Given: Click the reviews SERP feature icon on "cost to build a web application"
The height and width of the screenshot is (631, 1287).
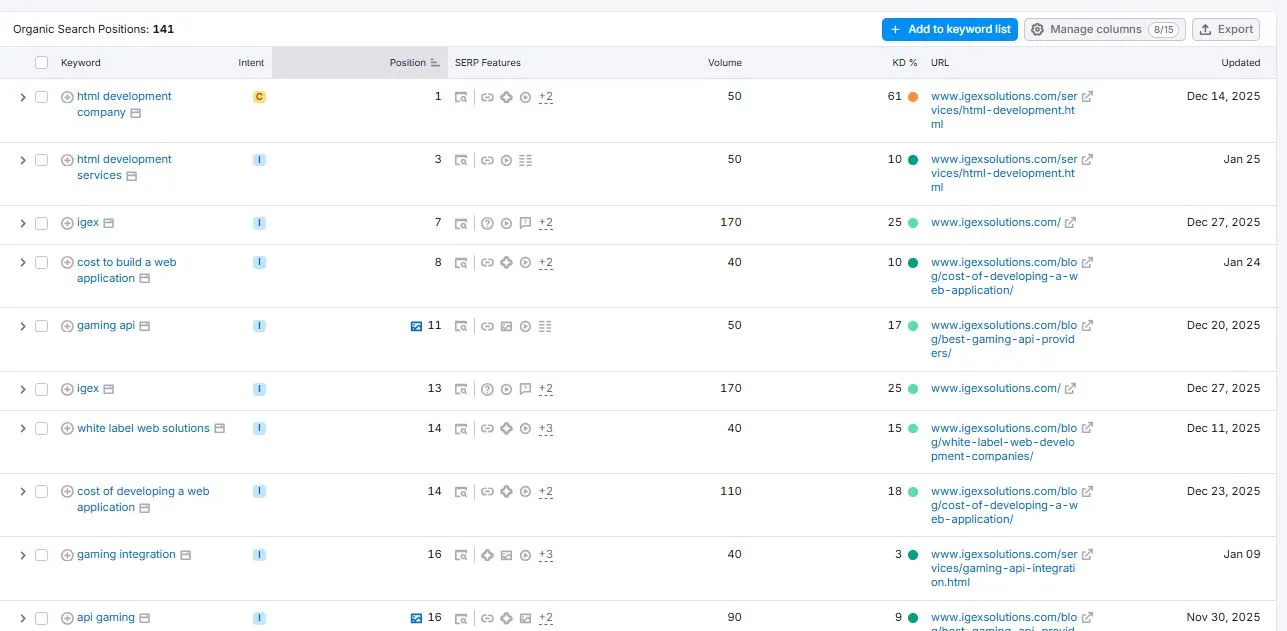Looking at the screenshot, I should [506, 262].
